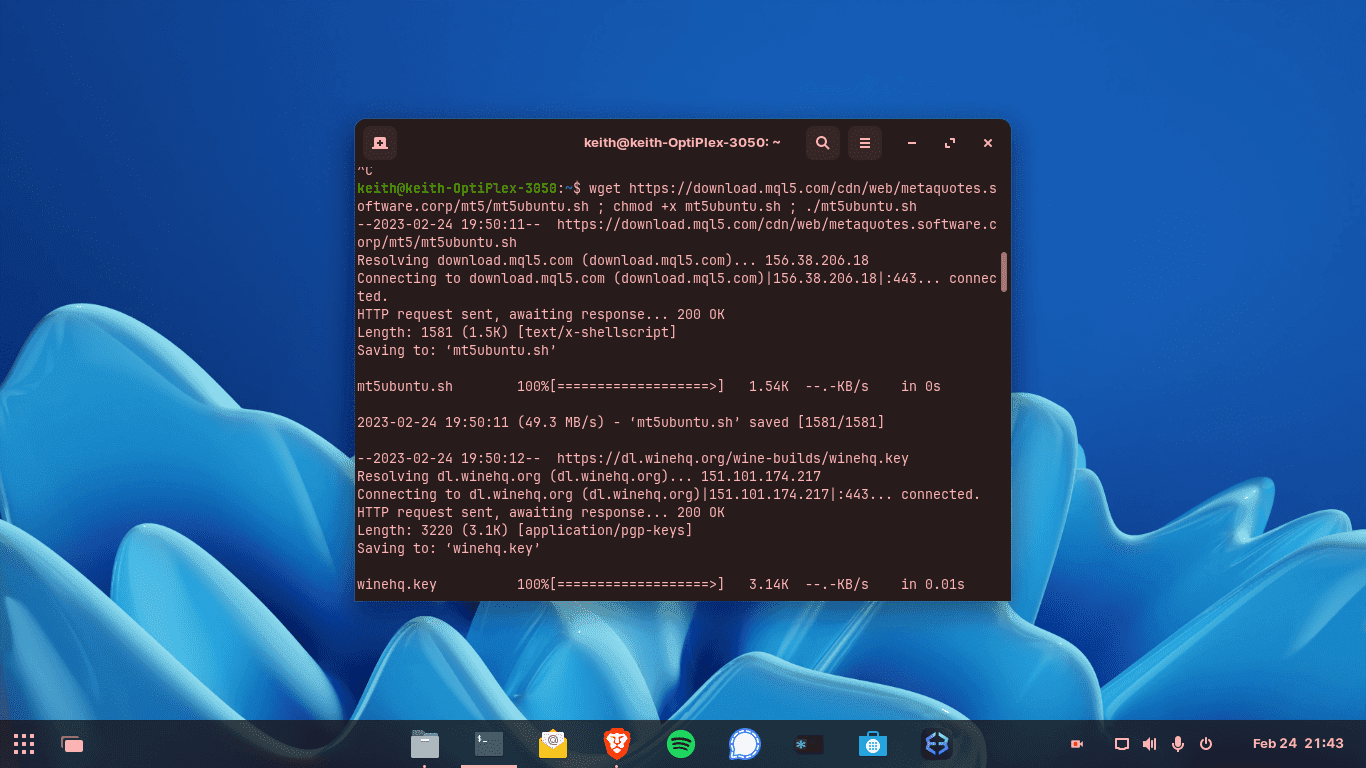Minimize the terminal window
This screenshot has width=1366, height=768.
912,143
